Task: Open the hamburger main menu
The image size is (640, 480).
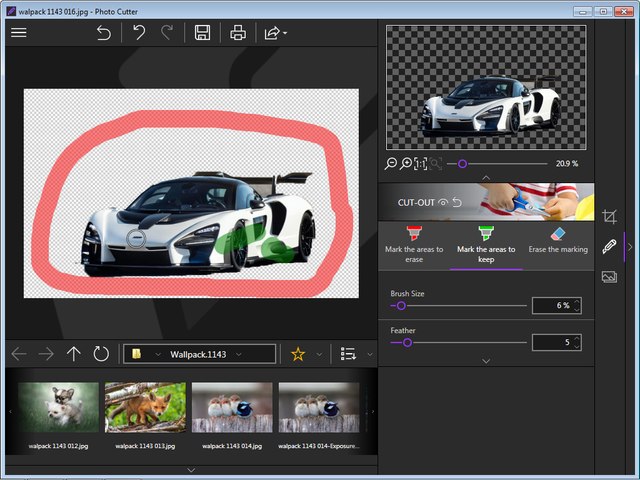Action: click(x=19, y=33)
